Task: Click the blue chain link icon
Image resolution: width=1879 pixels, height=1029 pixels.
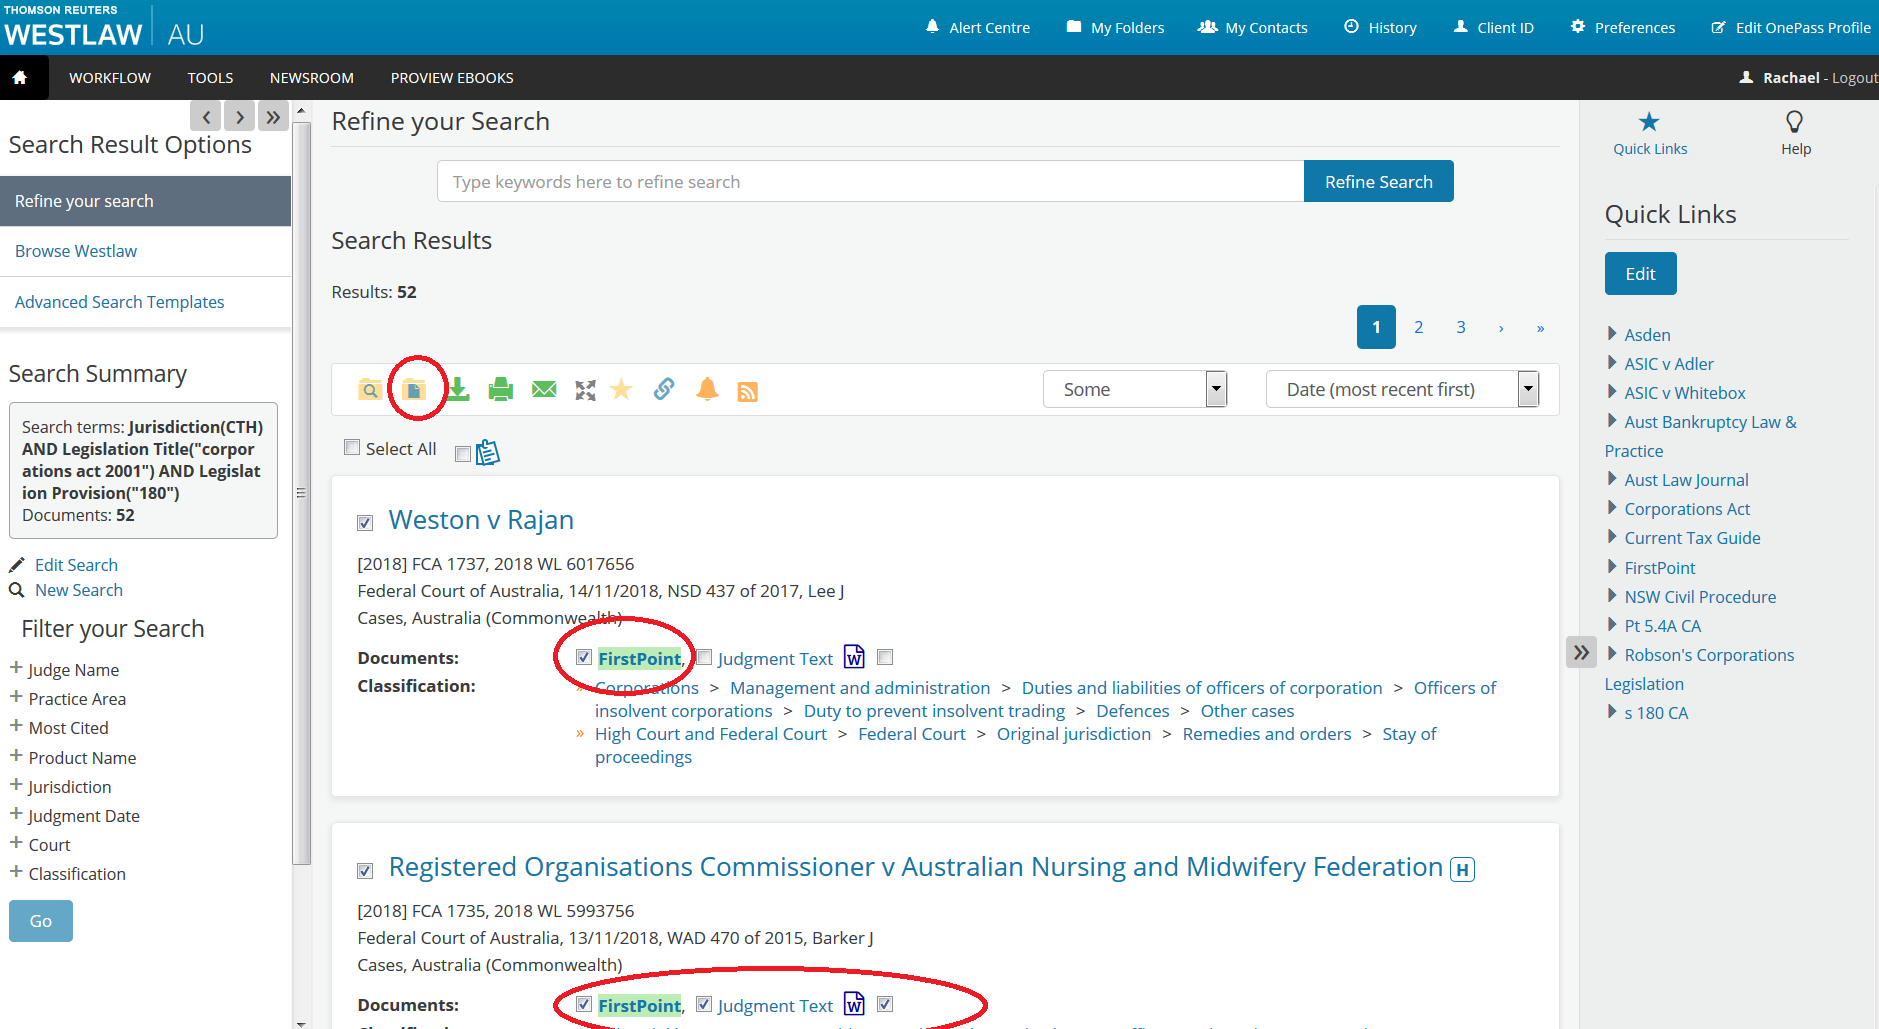Action: point(664,389)
